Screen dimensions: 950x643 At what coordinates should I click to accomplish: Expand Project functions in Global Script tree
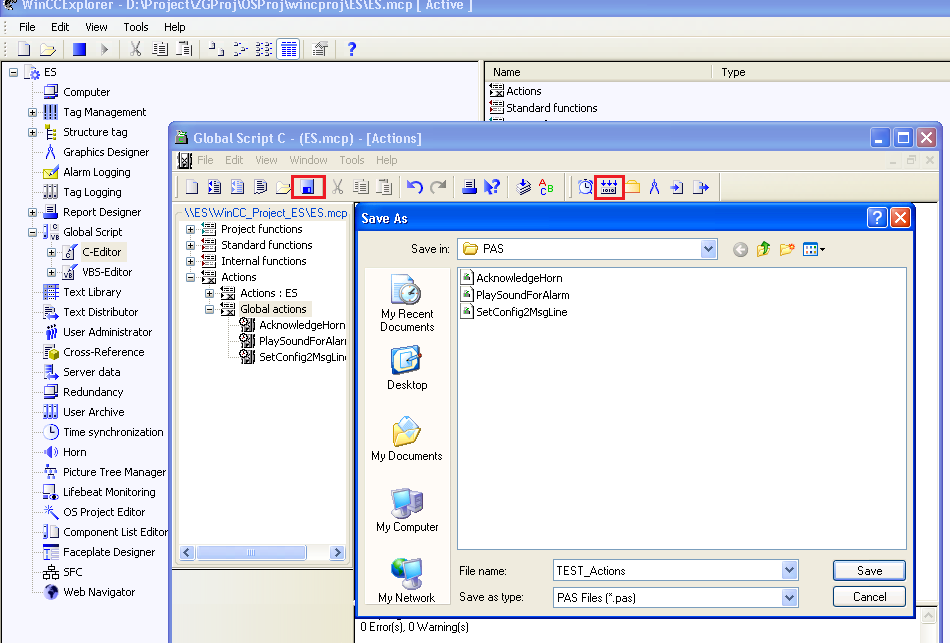[x=190, y=229]
